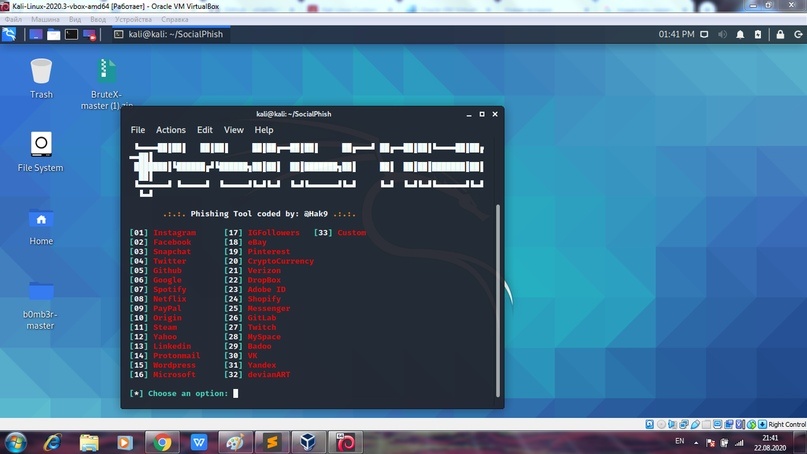This screenshot has height=454, width=807.
Task: Click the power manager battery icon
Action: coord(758,34)
